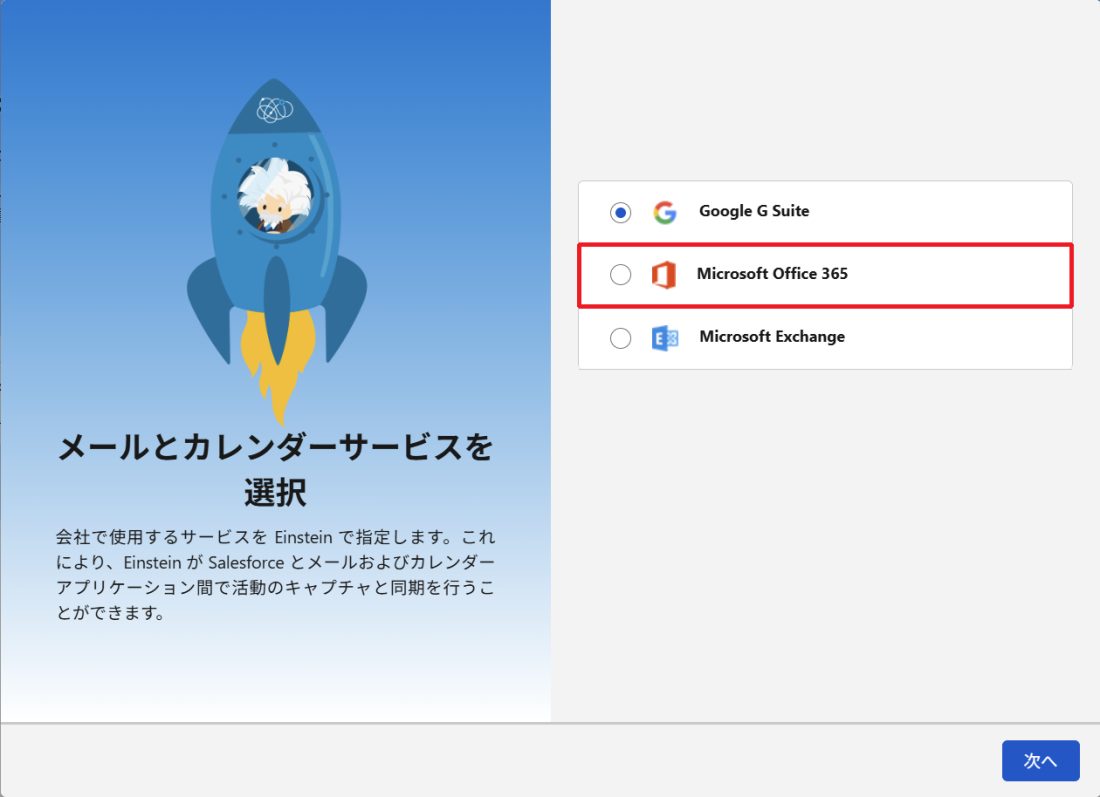Click the 次へ (Next) button
This screenshot has height=797, width=1100.
click(1040, 761)
